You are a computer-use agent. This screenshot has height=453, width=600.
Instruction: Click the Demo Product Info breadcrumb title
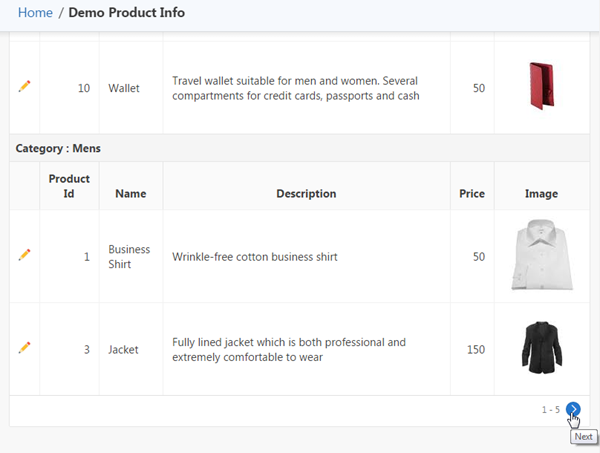coord(126,13)
